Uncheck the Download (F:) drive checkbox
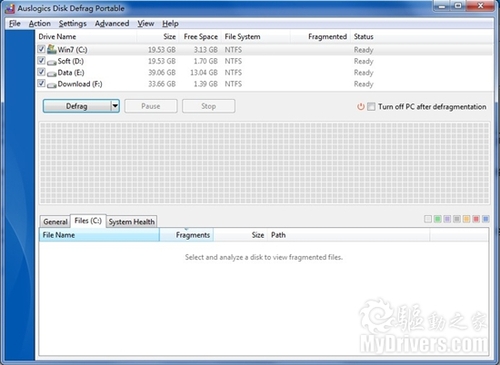 coord(41,83)
